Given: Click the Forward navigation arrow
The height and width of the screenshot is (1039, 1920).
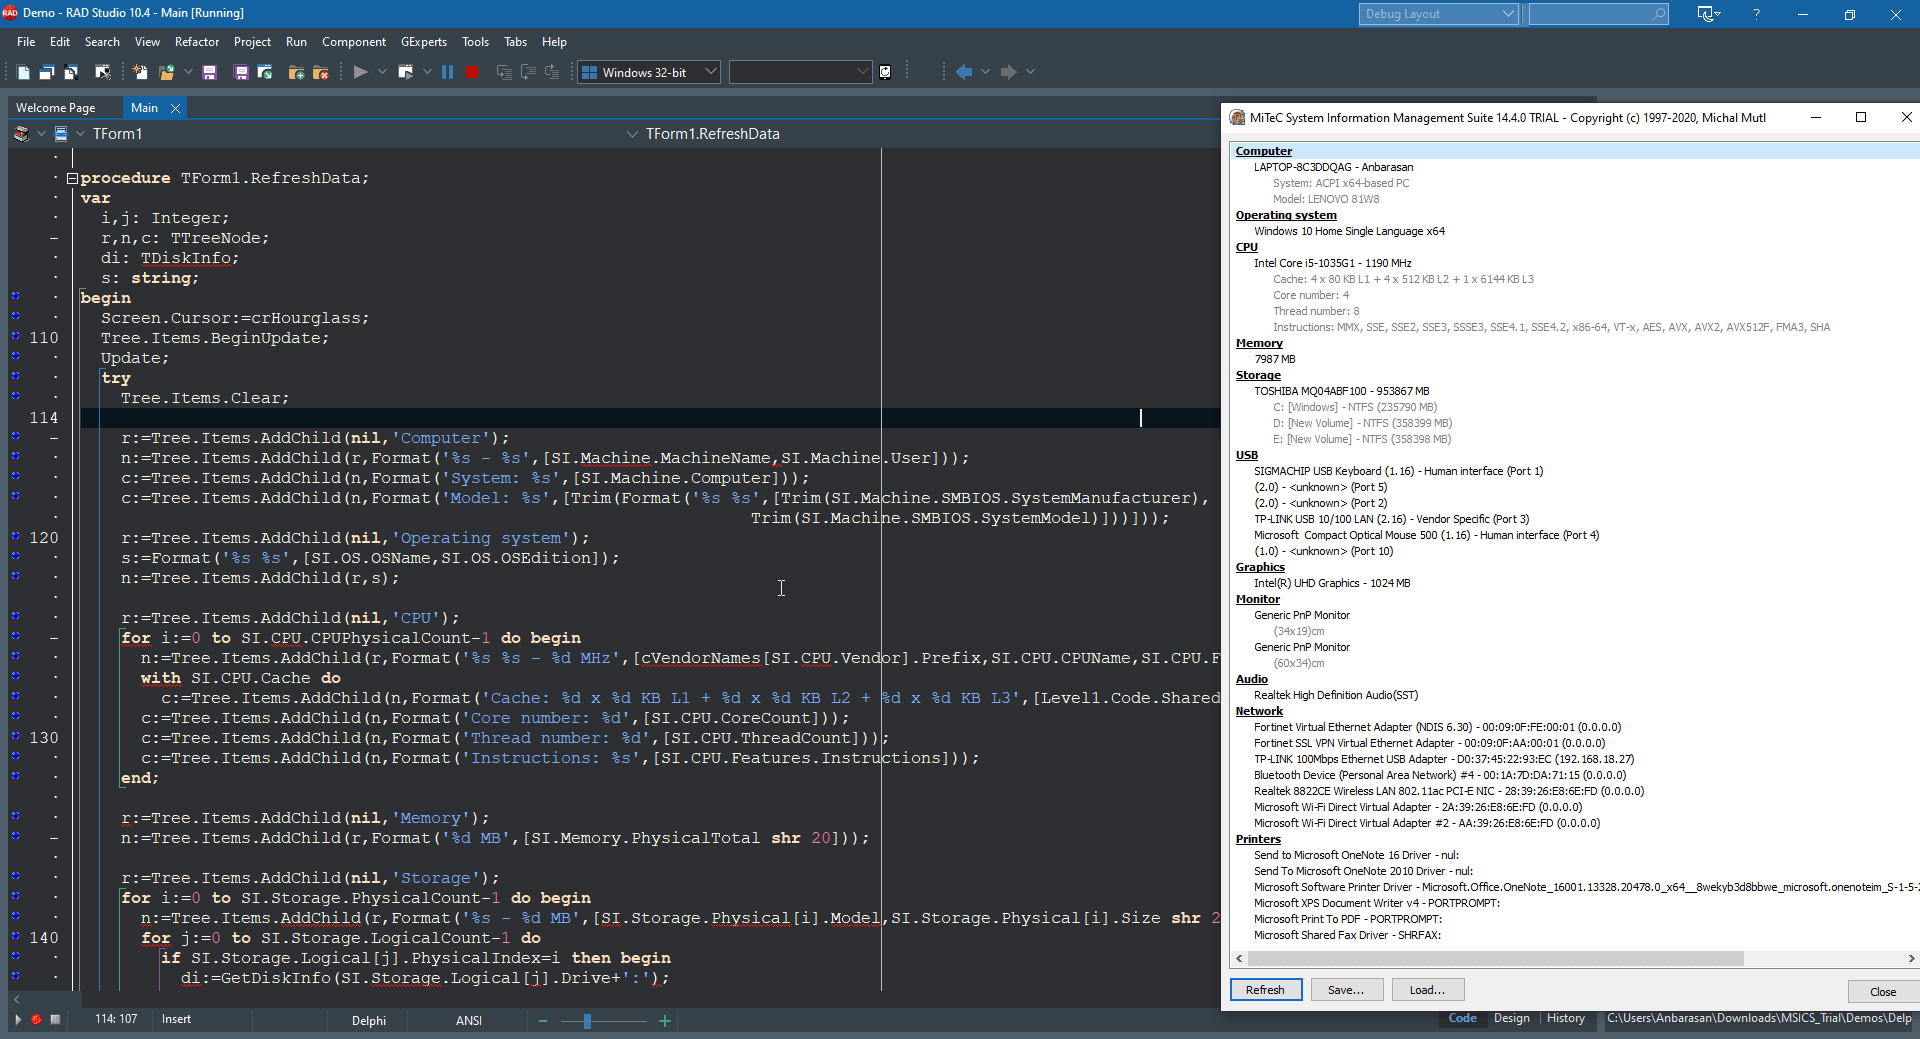Looking at the screenshot, I should pos(1008,72).
